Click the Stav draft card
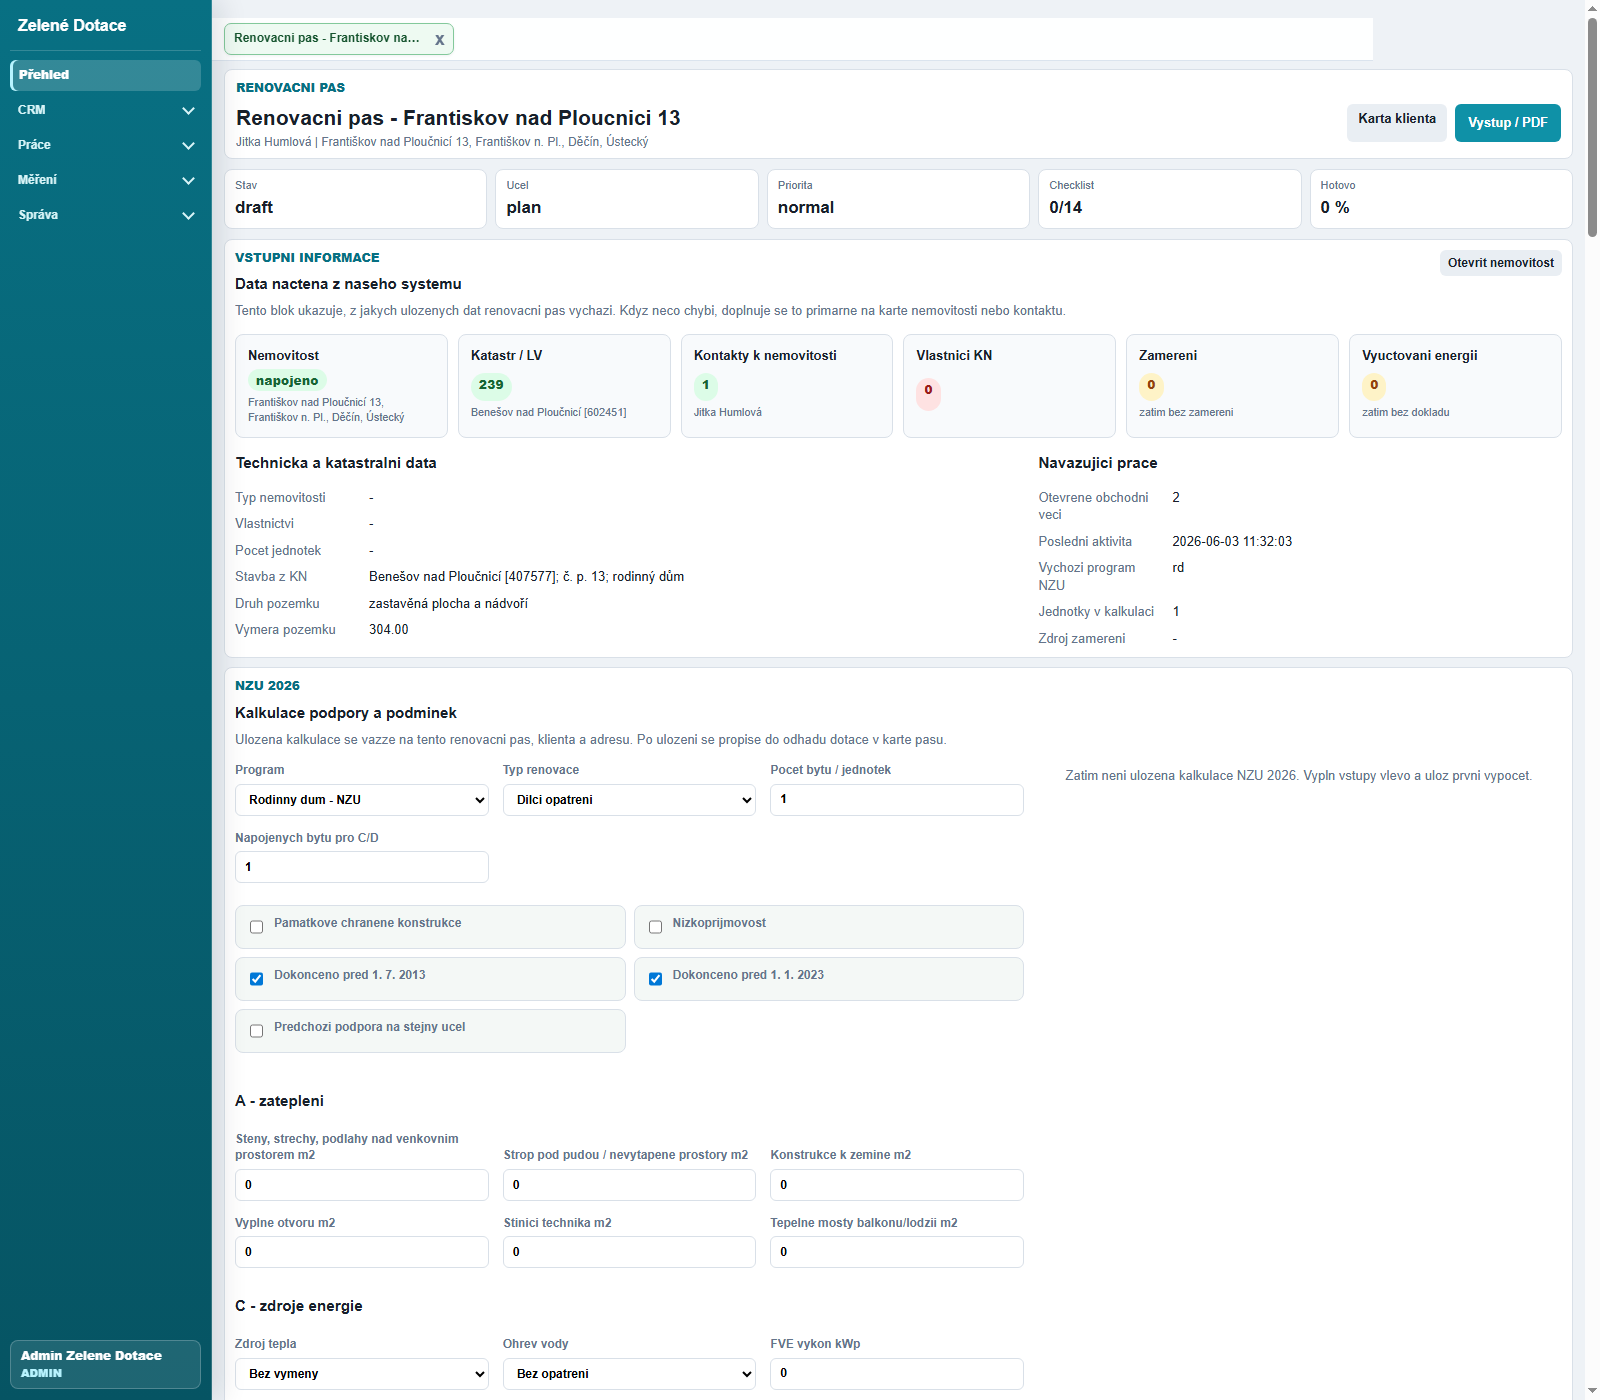Image resolution: width=1600 pixels, height=1400 pixels. coord(356,199)
